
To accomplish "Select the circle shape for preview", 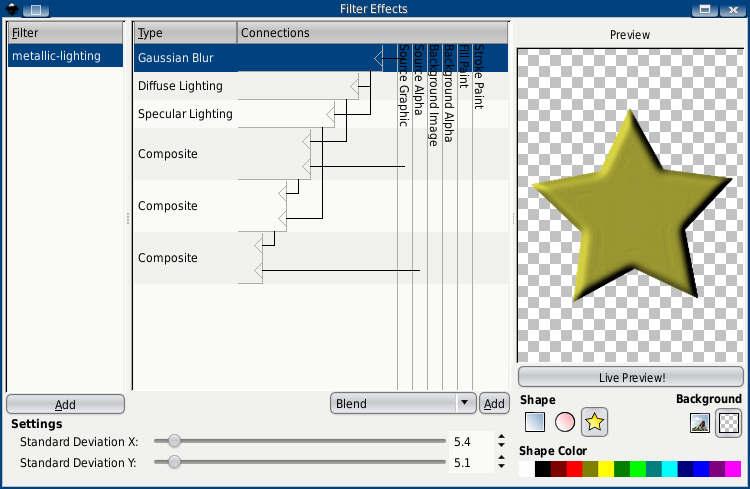I will click(564, 422).
